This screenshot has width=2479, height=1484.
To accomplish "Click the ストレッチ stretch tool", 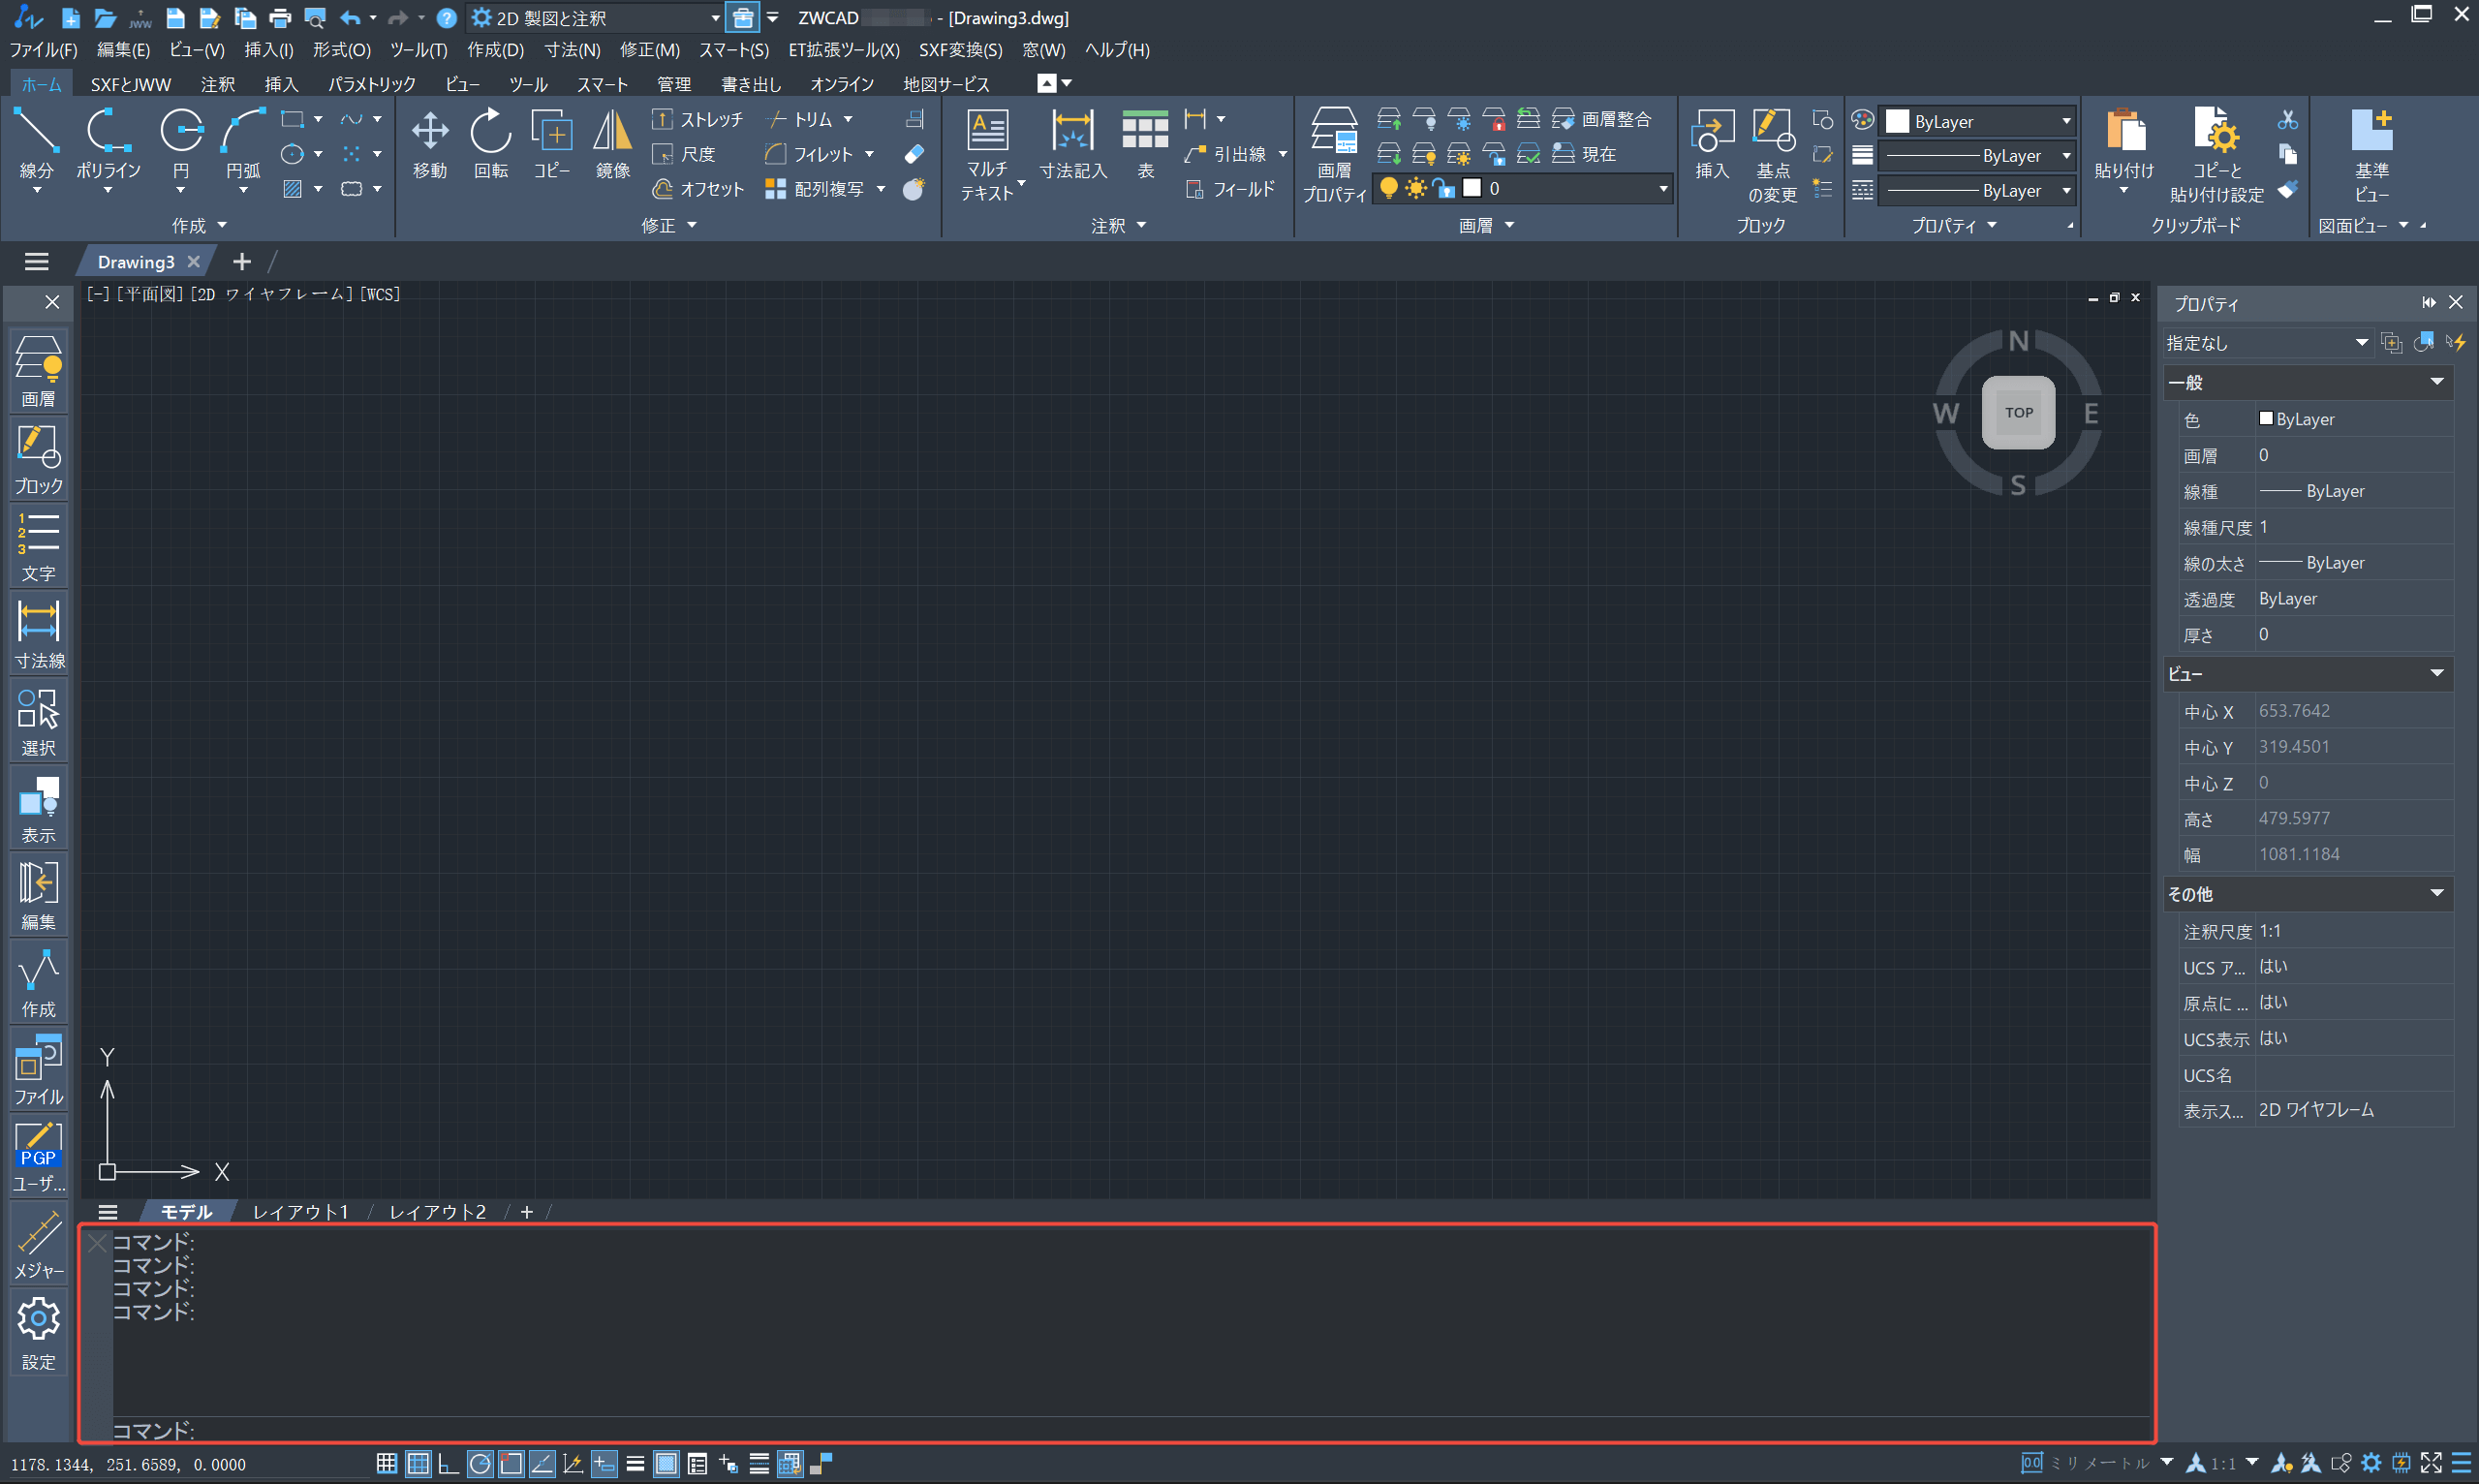I will (698, 119).
